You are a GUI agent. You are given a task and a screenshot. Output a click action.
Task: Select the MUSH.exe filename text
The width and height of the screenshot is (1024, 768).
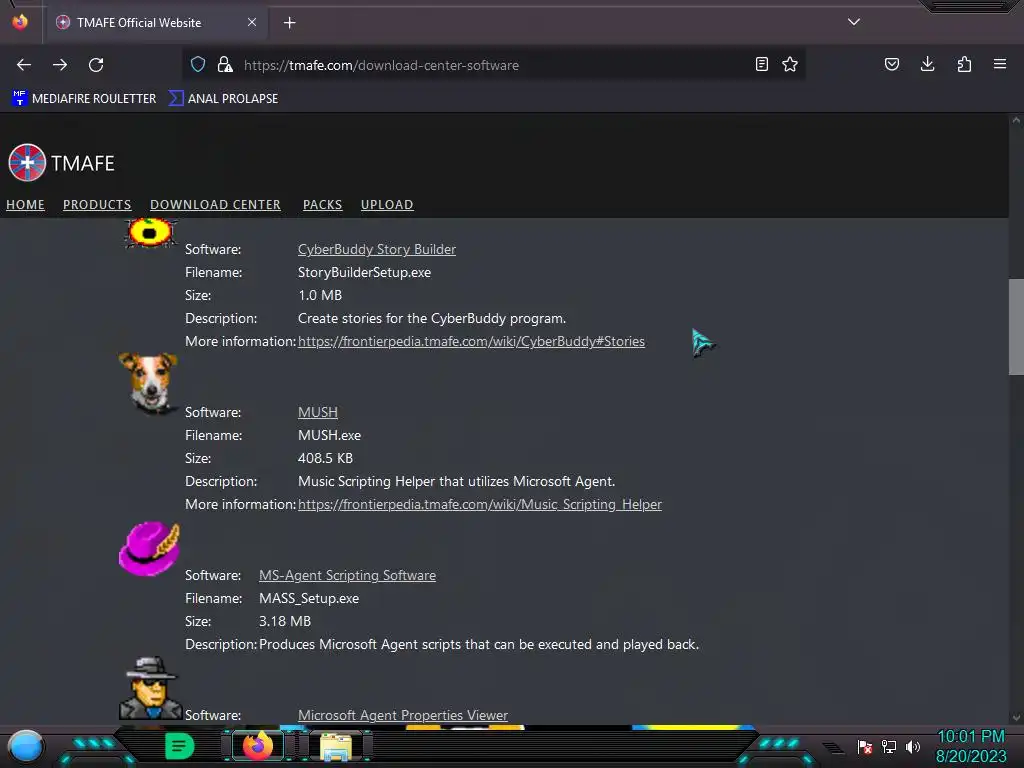pyautogui.click(x=329, y=435)
